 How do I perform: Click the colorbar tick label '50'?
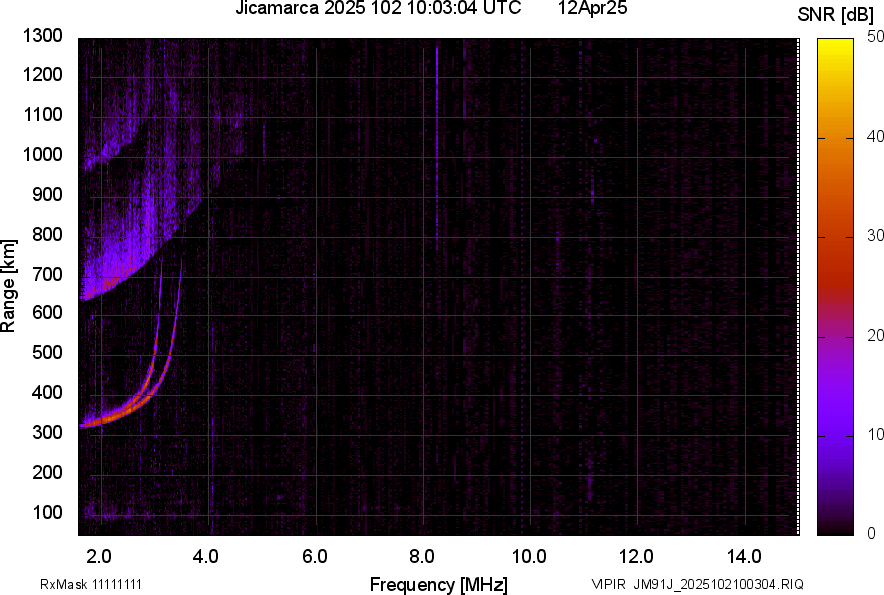point(875,37)
